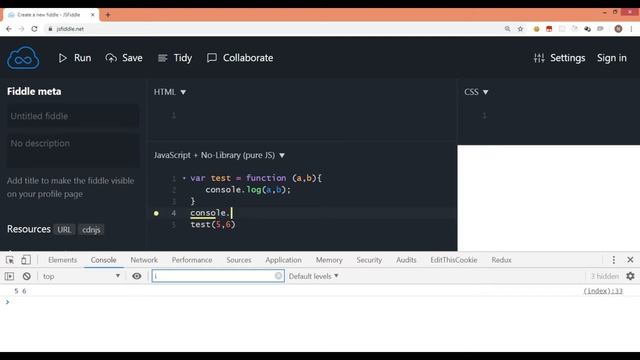Open Default levels dropdown

[313, 276]
